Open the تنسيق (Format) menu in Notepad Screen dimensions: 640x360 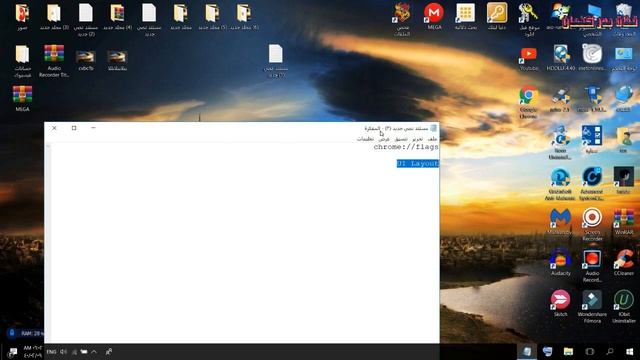[x=401, y=139]
